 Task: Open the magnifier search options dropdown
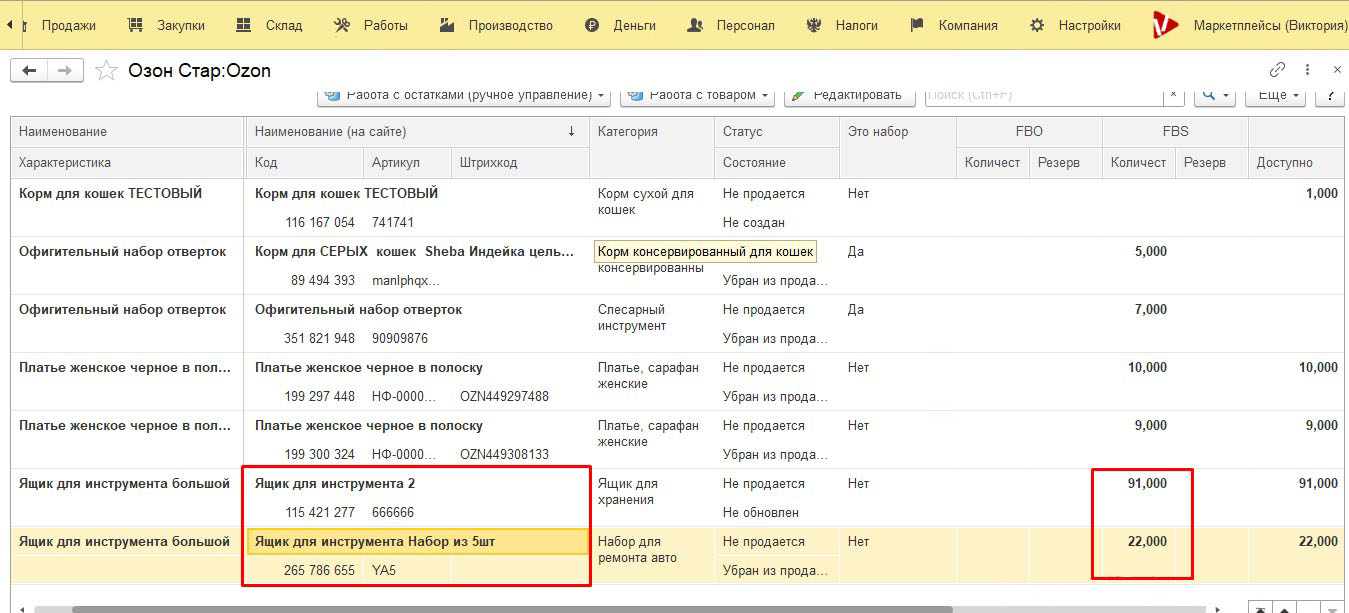tap(1214, 95)
